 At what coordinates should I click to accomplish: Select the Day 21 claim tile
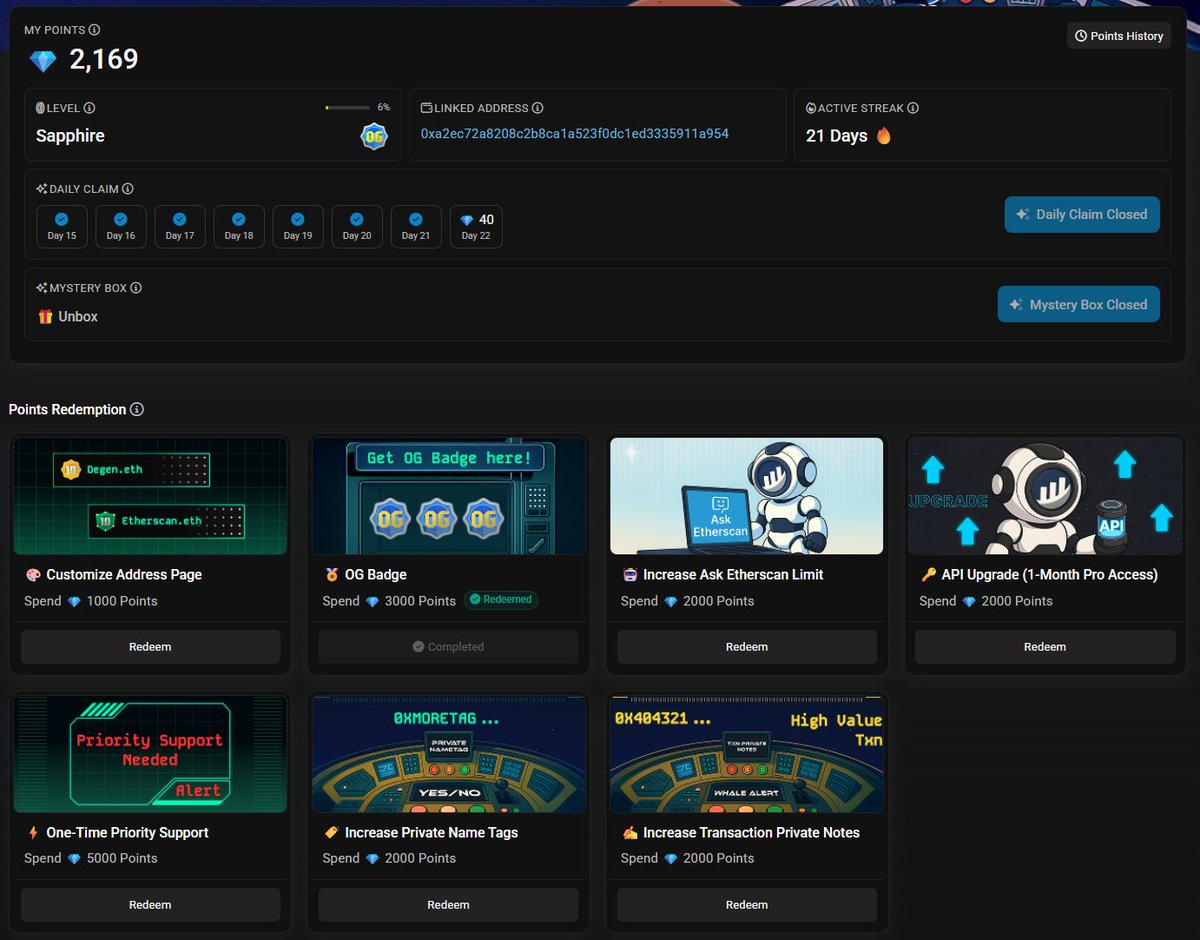[x=416, y=226]
